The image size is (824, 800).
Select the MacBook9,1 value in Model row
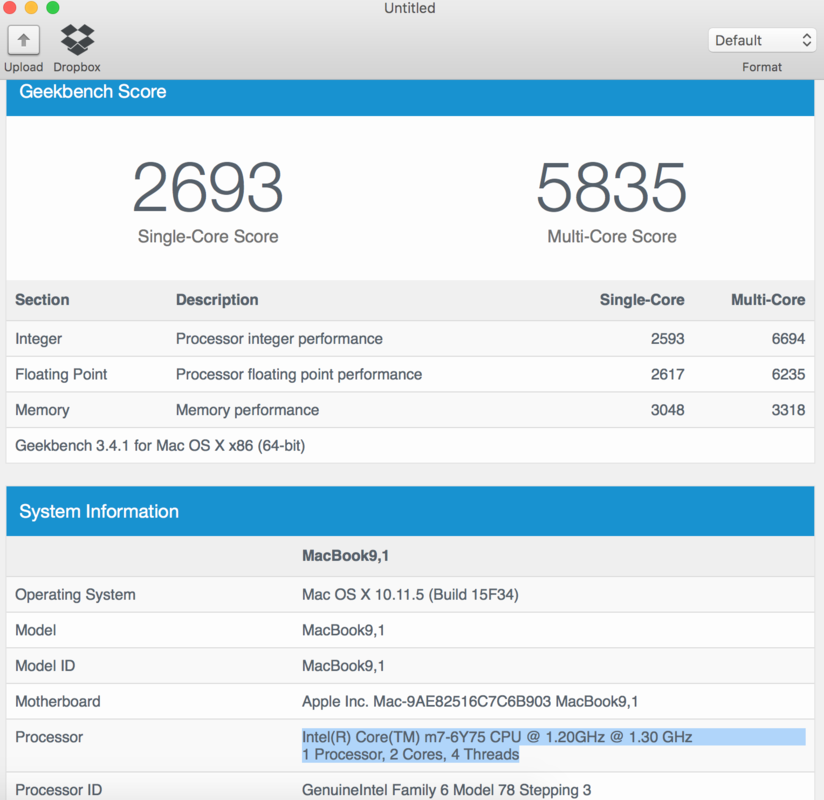(x=343, y=630)
